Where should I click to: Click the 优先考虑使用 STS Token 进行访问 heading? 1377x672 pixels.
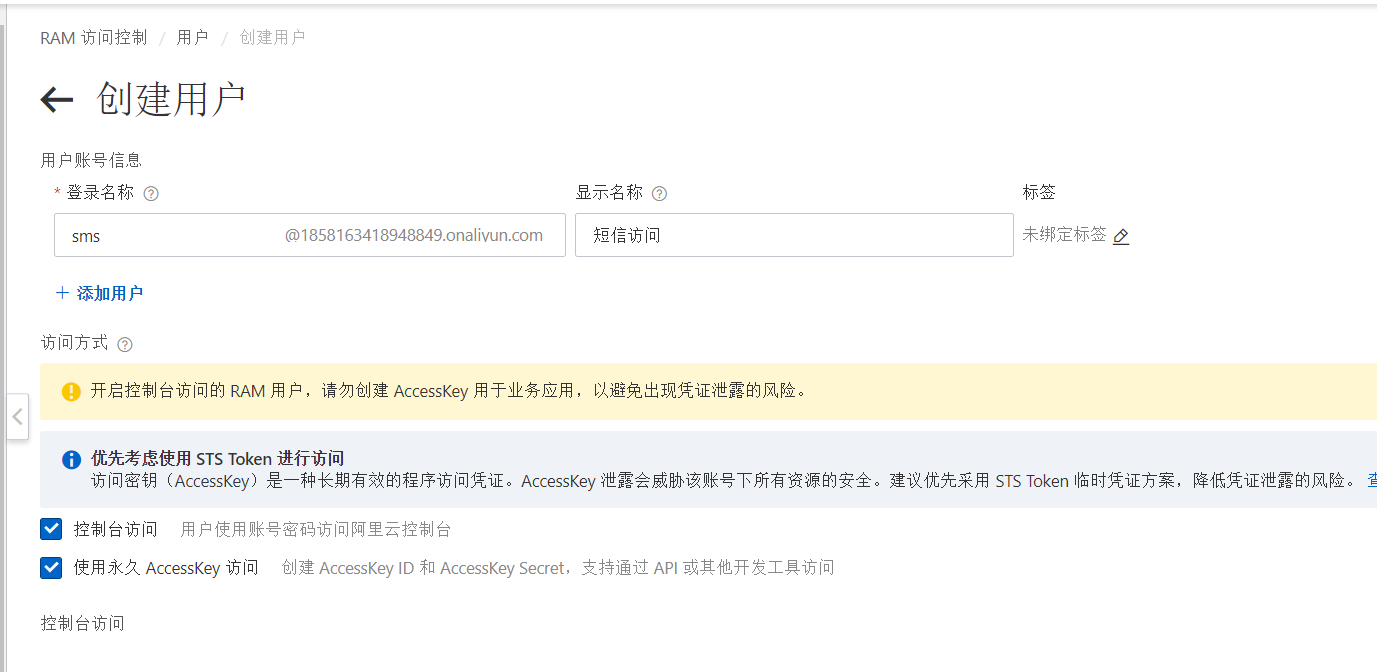217,459
